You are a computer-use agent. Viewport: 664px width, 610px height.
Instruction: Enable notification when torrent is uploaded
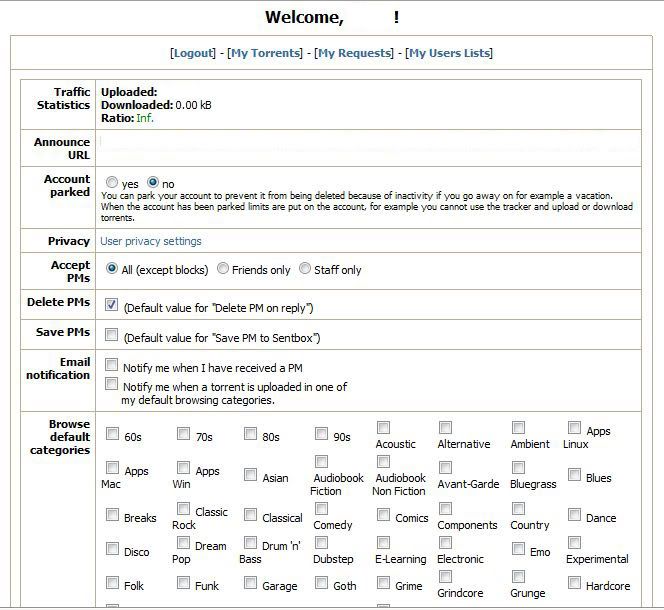coord(112,384)
